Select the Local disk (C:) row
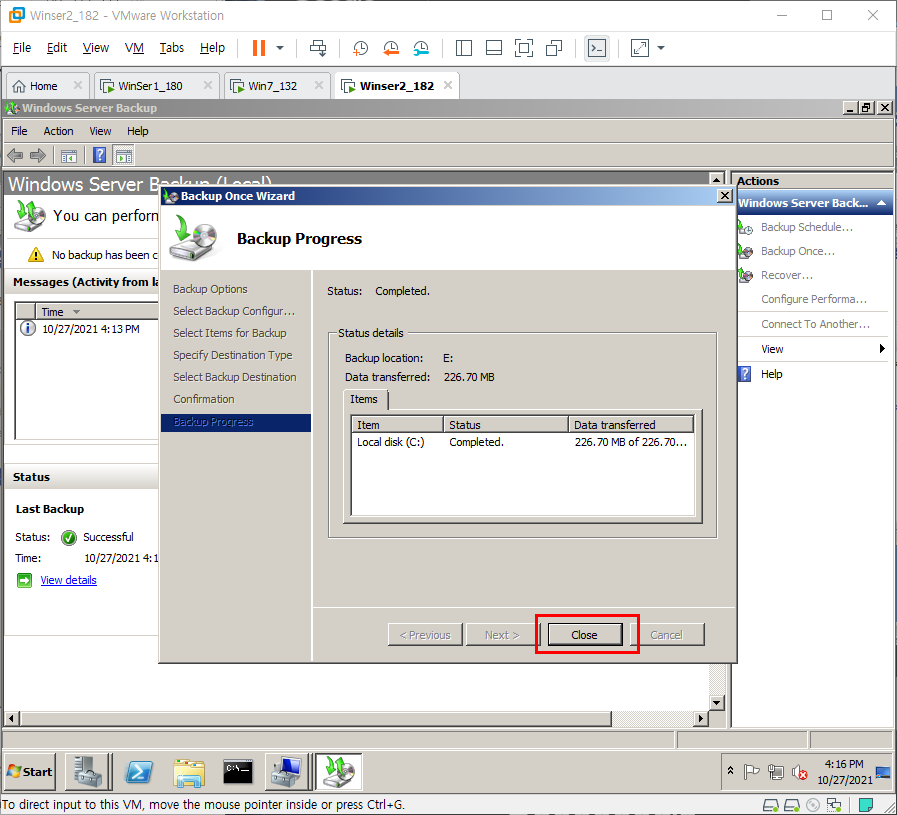Screen dimensions: 897x815 click(x=522, y=442)
